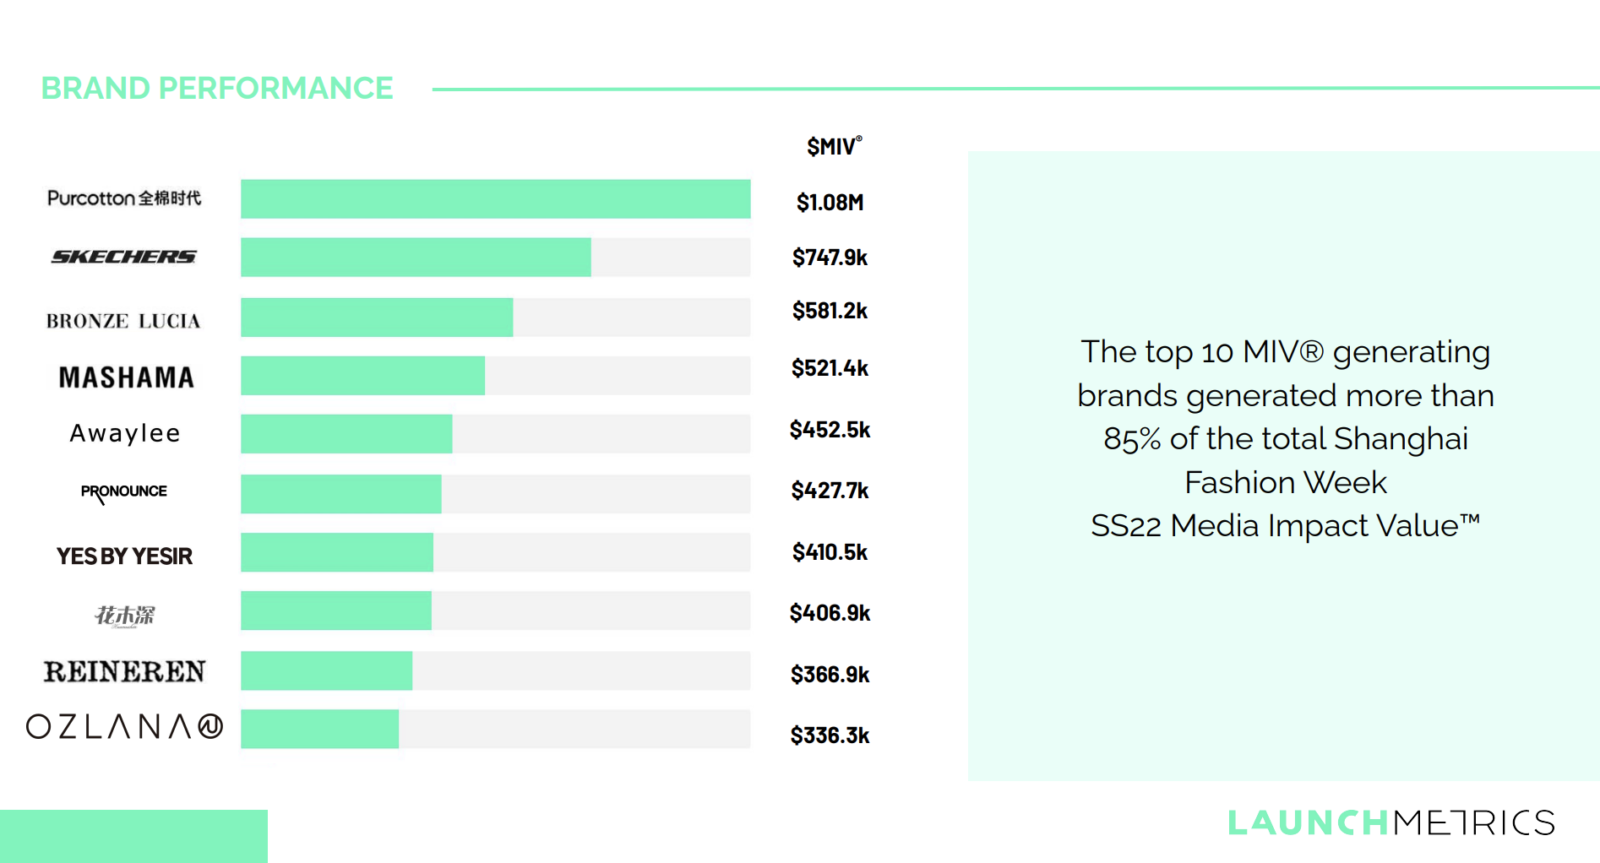The image size is (1600, 863).
Task: Select the Yes By Yesir logo
Action: pos(125,556)
